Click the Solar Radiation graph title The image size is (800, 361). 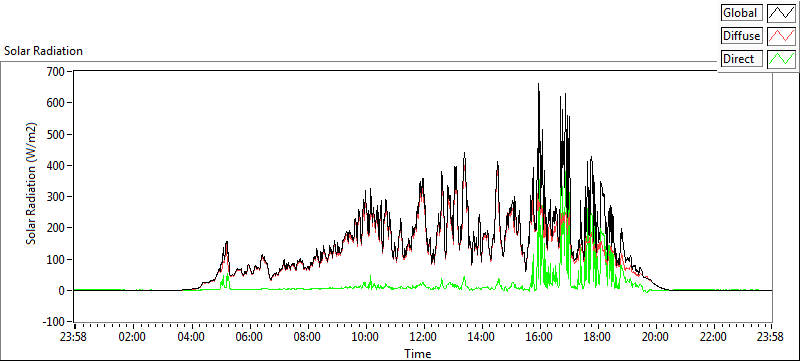click(43, 51)
